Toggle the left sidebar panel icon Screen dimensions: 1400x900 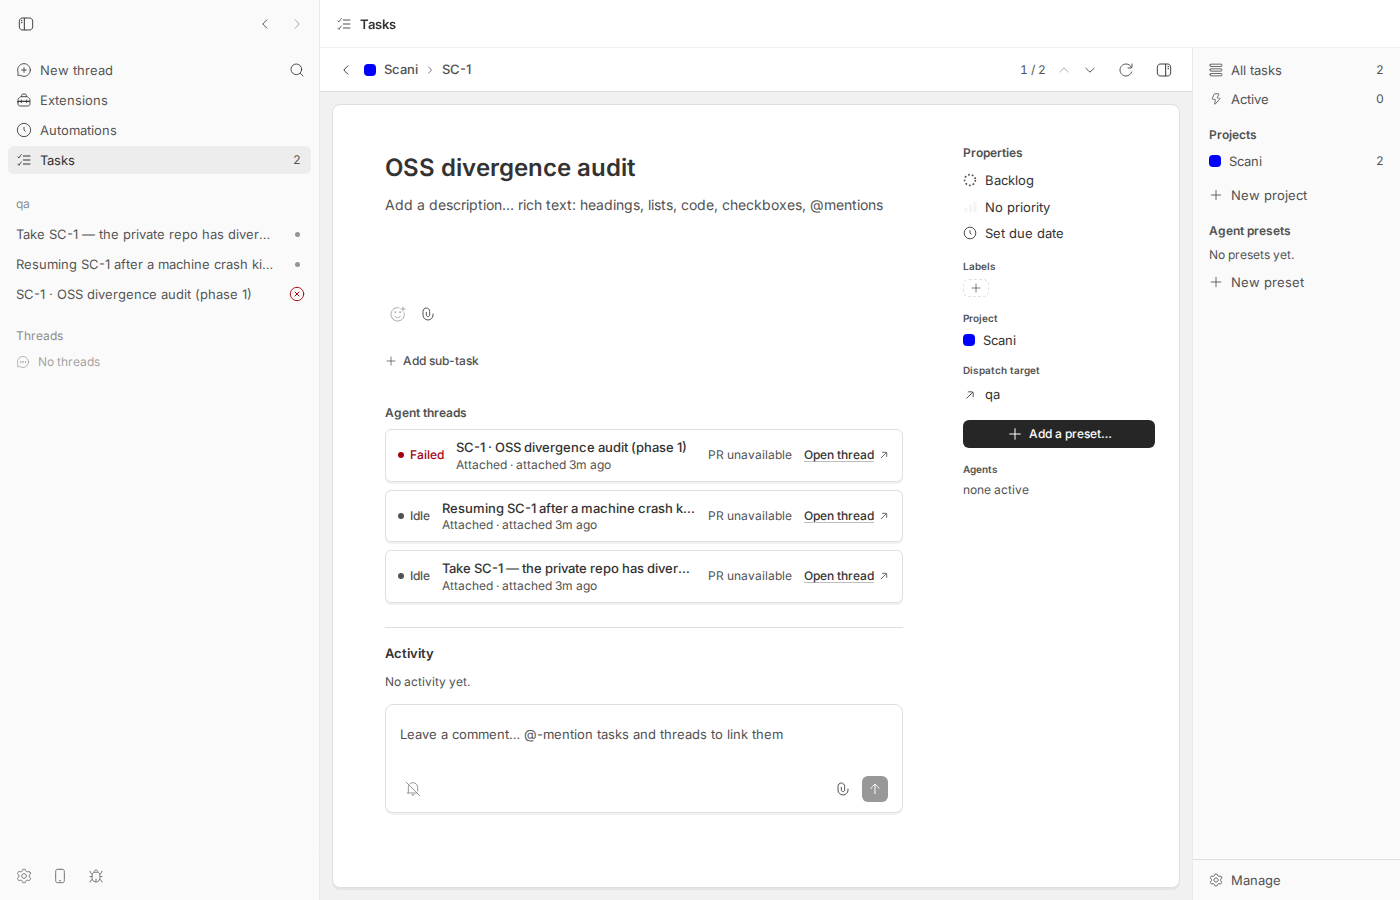click(x=26, y=24)
